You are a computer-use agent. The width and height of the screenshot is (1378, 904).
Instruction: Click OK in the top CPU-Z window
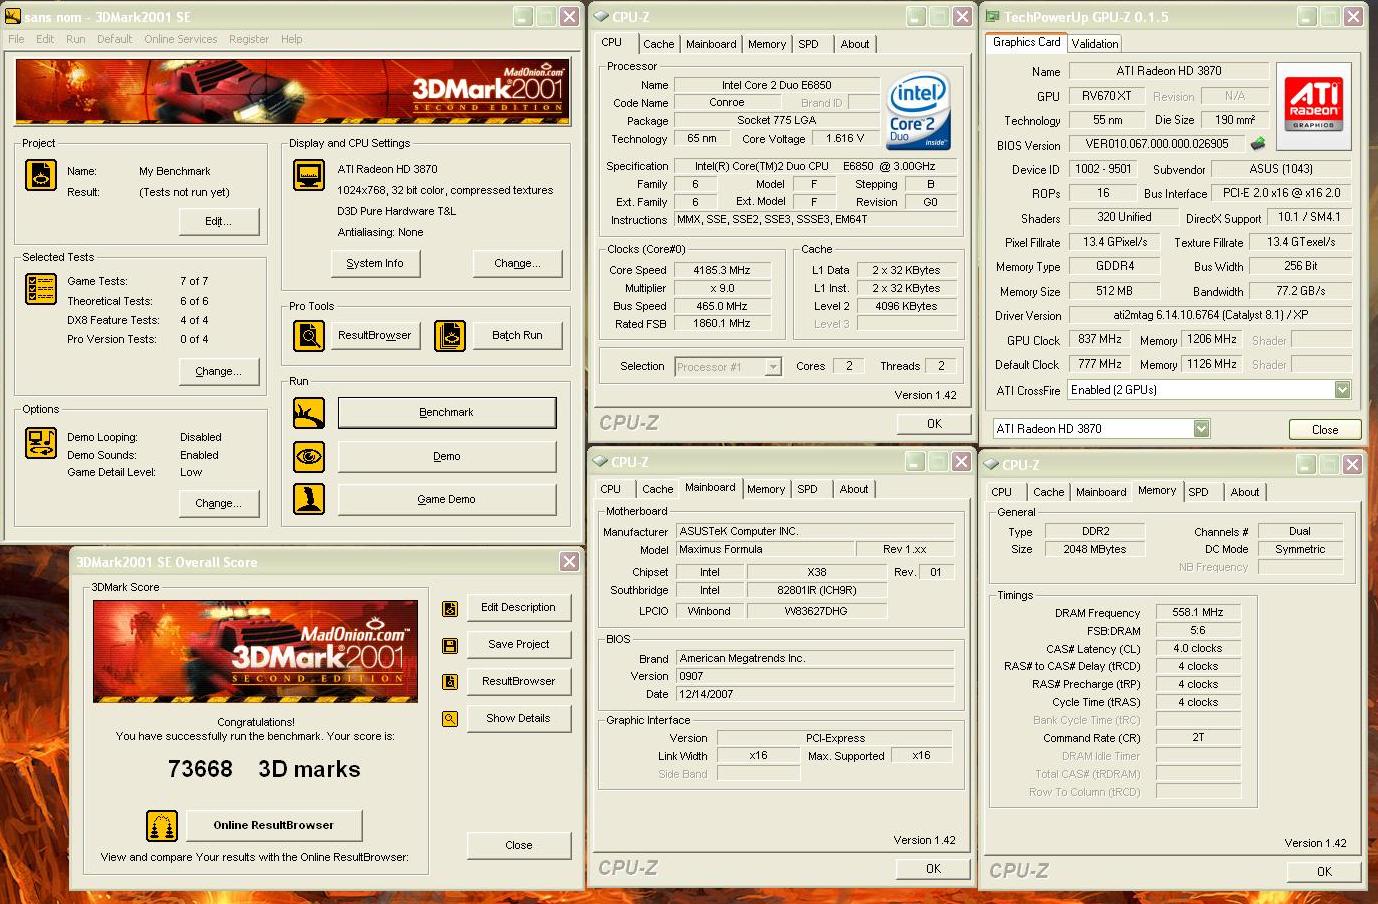coord(934,423)
